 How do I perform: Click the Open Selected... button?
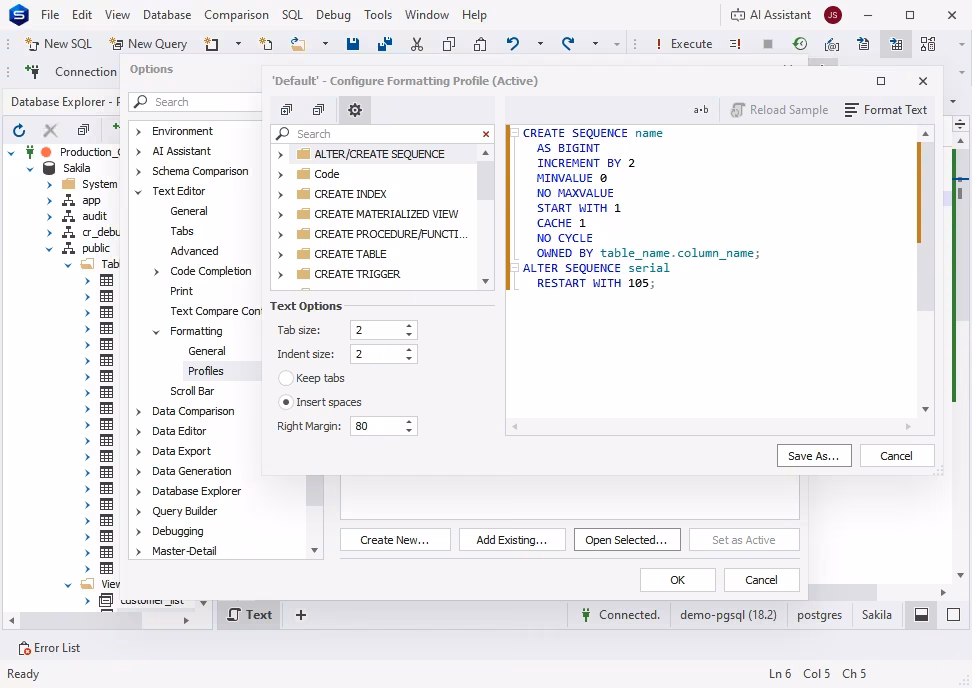point(627,540)
